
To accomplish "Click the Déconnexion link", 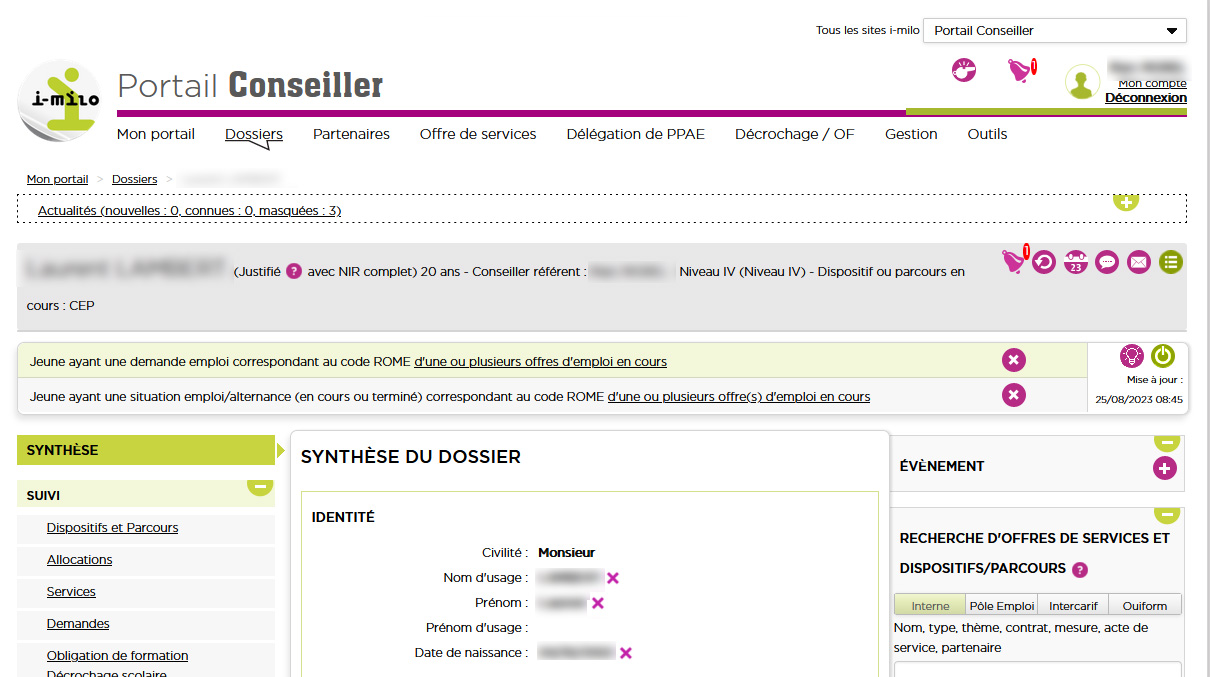I will [1146, 98].
